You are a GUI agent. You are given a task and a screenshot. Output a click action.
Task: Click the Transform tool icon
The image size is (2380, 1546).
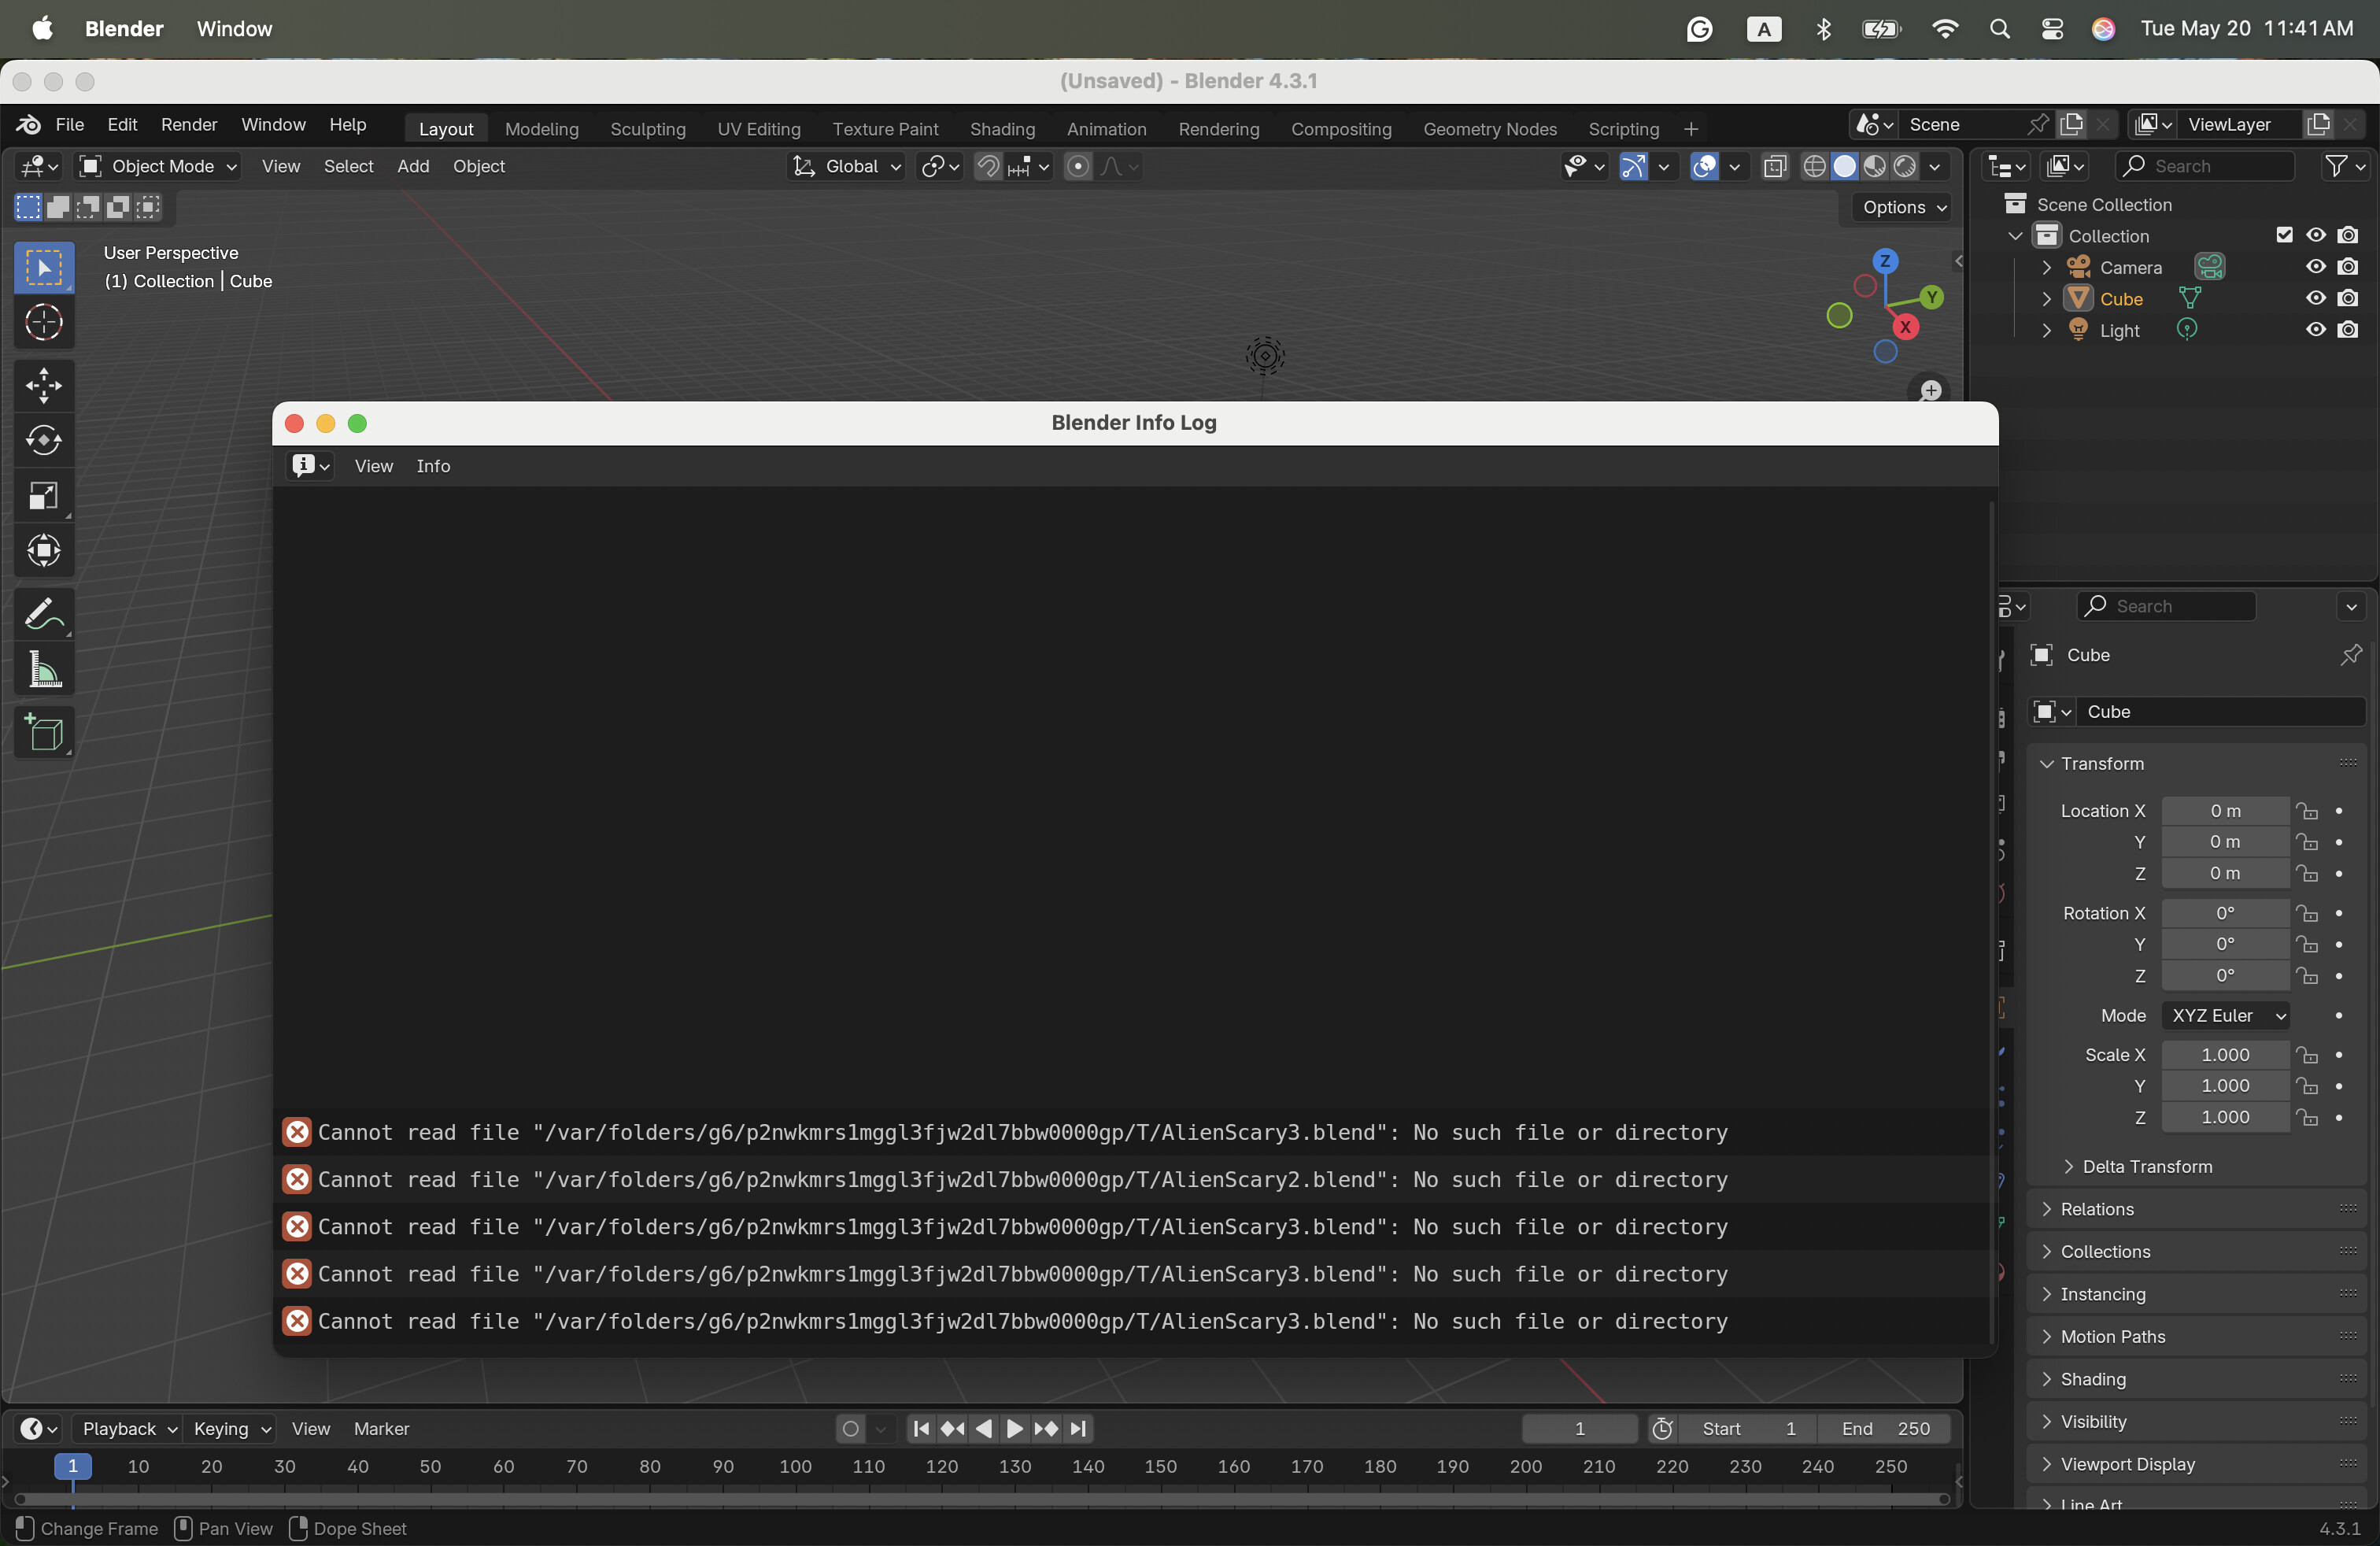coord(44,551)
